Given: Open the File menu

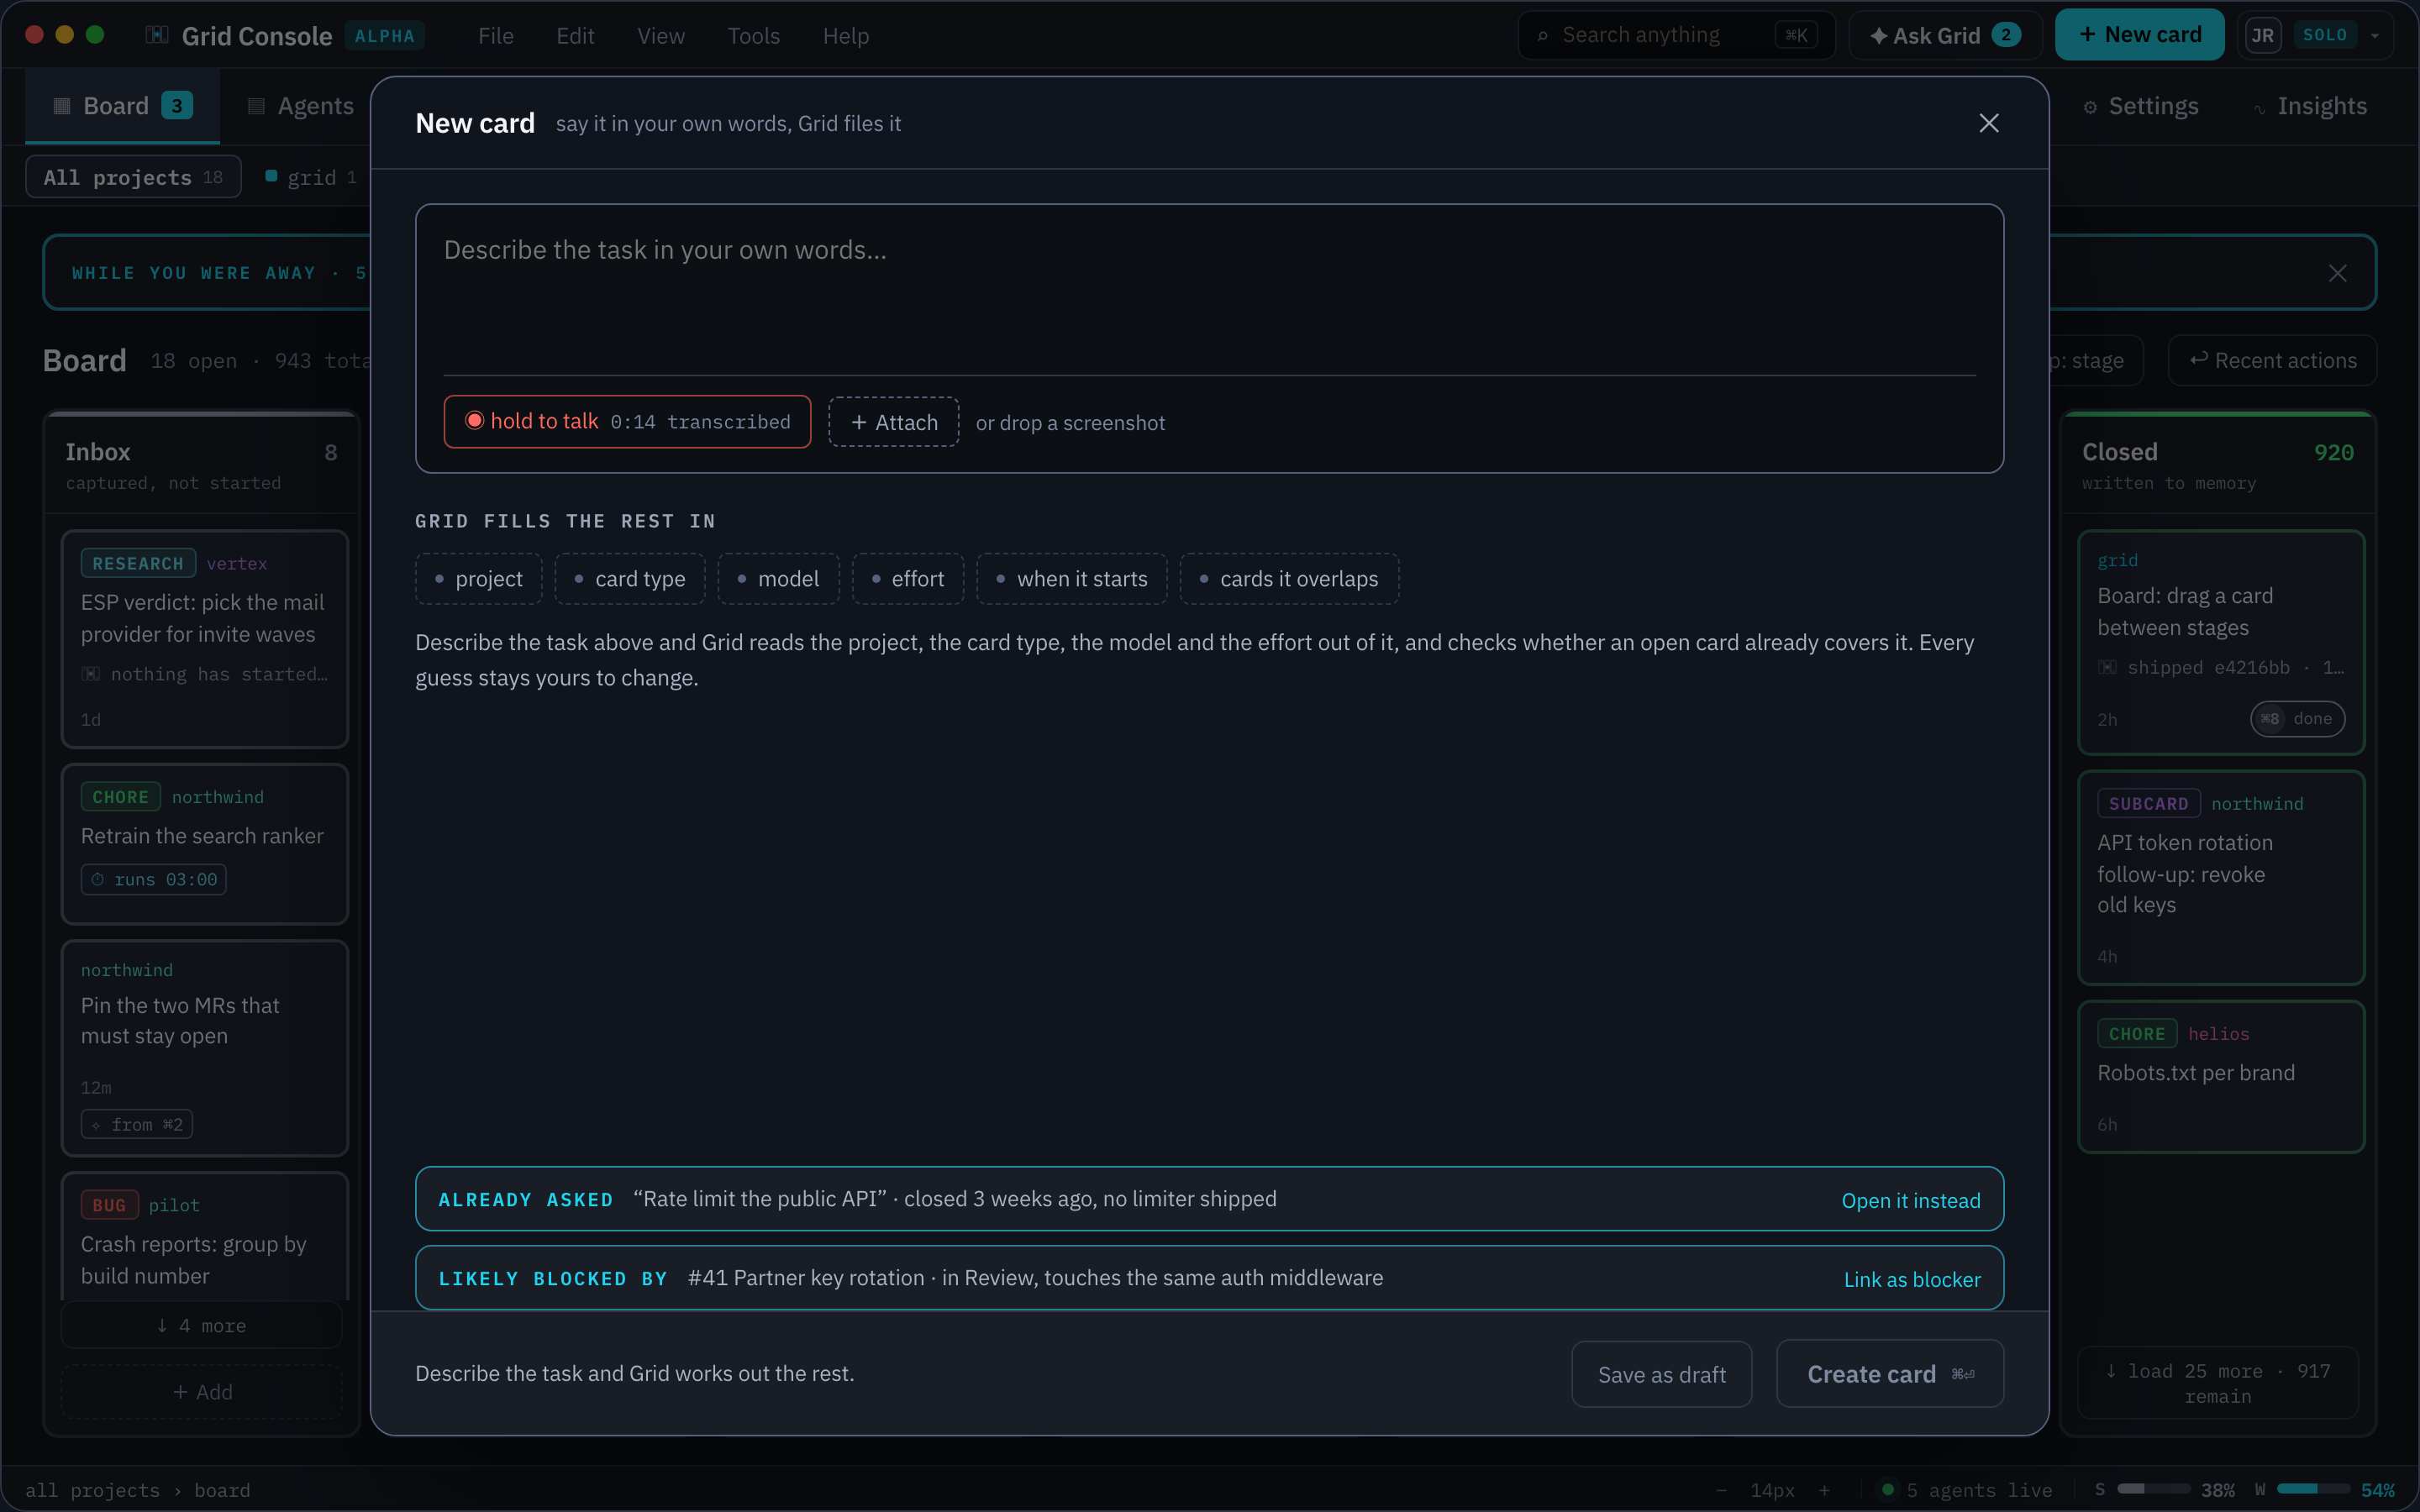Looking at the screenshot, I should (x=496, y=36).
